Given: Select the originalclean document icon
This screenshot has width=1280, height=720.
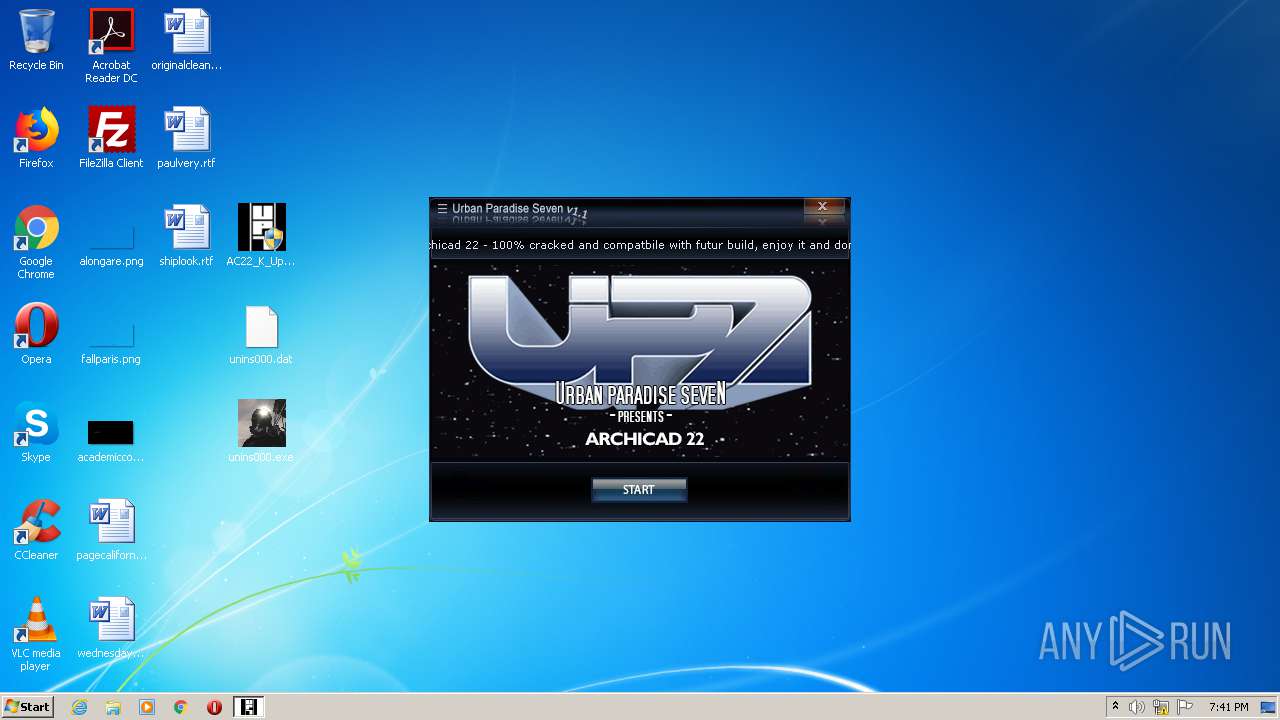Looking at the screenshot, I should pos(187,41).
